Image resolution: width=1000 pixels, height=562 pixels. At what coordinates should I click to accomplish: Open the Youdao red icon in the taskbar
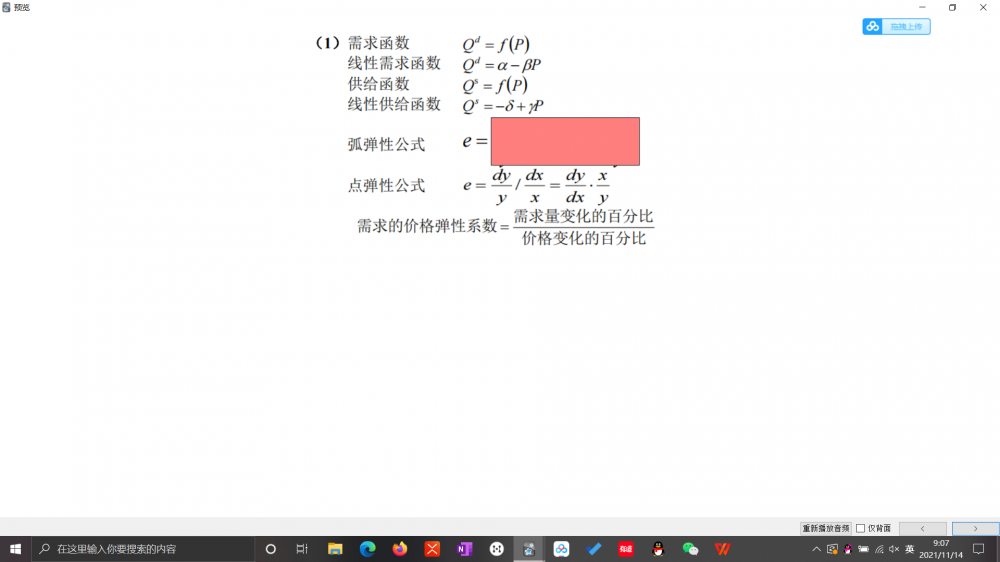(x=626, y=549)
